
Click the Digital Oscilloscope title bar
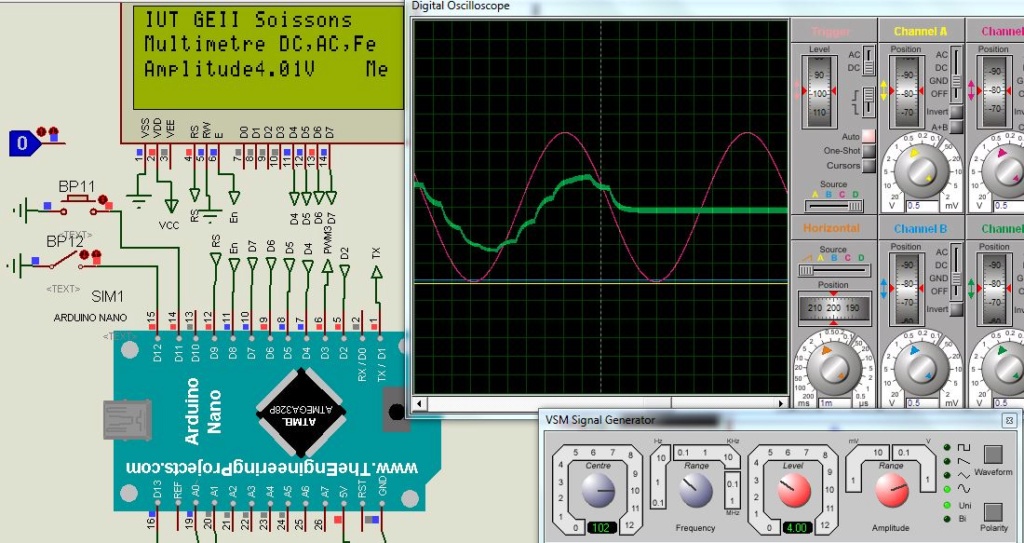click(x=715, y=6)
